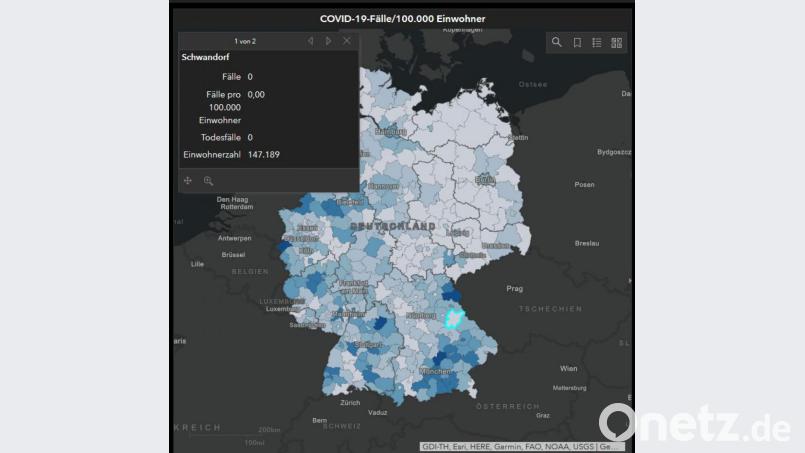Select the highlighted cyan Schwandorf district
Screen dimensions: 805x453
pos(454,320)
